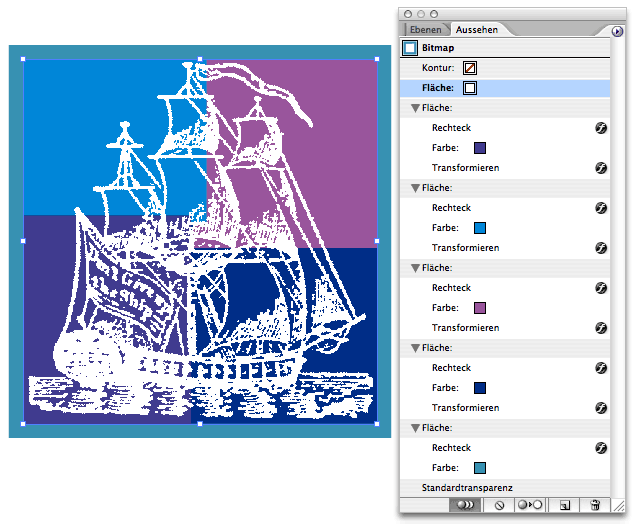Select the Transformieren label below the bright blue swatch

465,248
